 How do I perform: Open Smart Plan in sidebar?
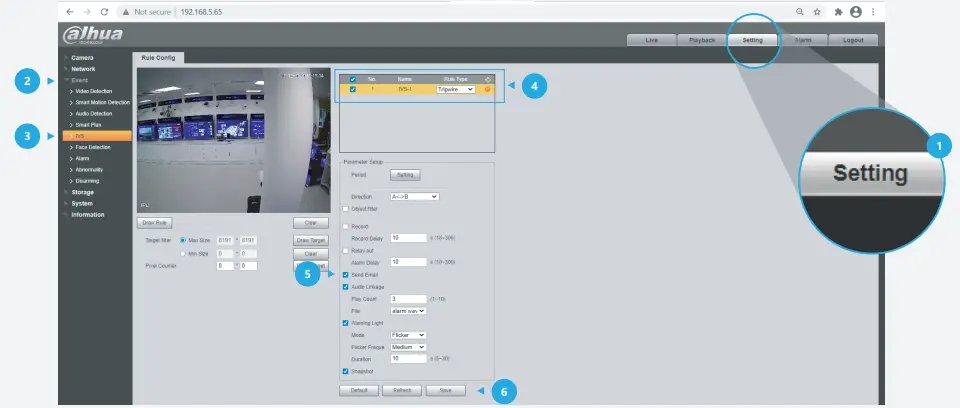pos(88,125)
